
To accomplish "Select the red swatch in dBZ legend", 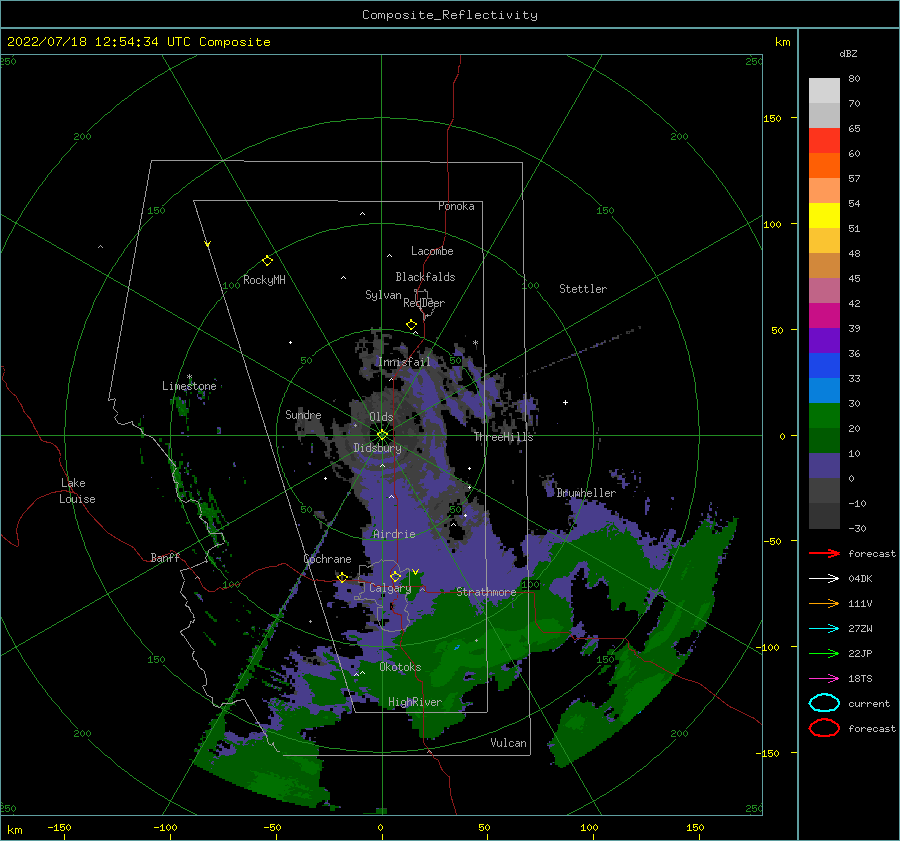I will click(x=824, y=141).
